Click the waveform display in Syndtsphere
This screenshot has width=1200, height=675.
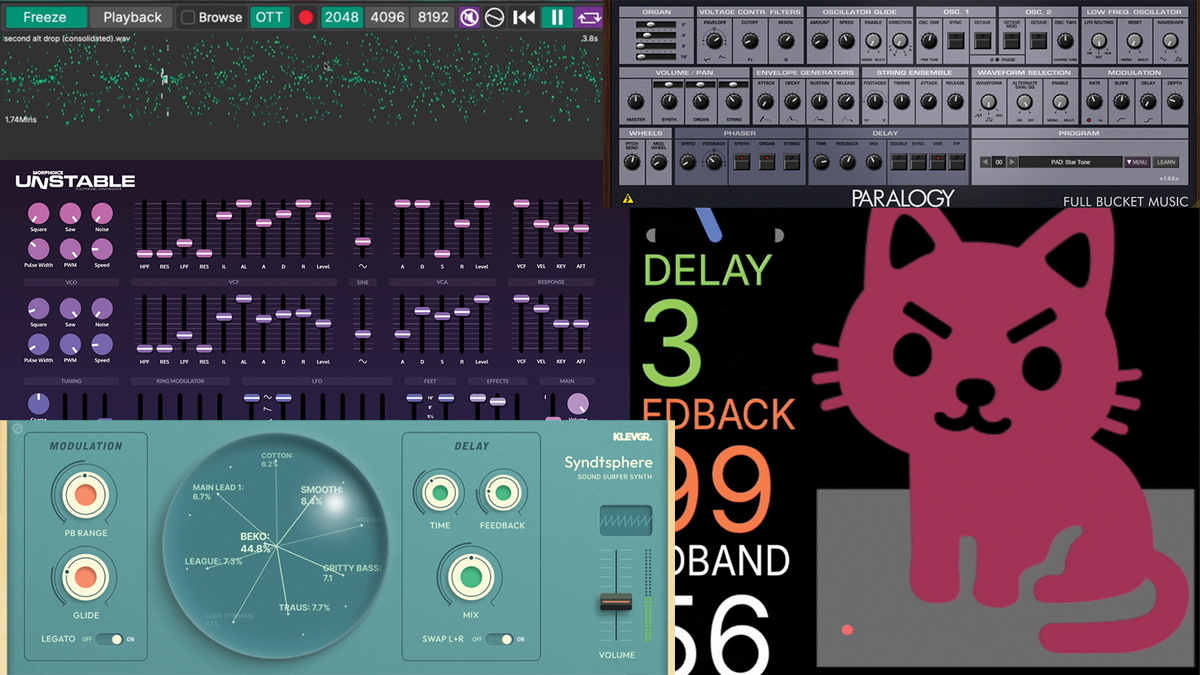(x=625, y=521)
